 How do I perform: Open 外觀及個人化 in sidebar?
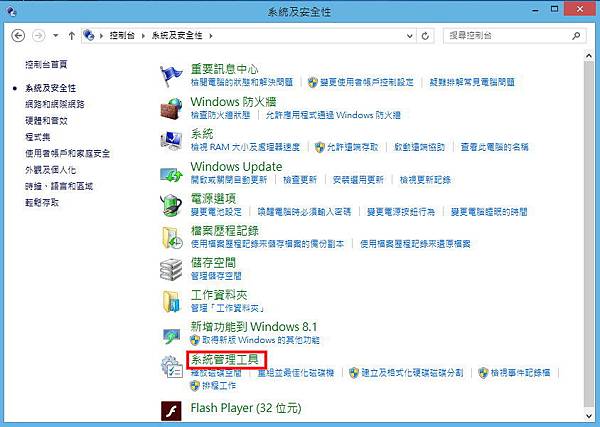51,170
